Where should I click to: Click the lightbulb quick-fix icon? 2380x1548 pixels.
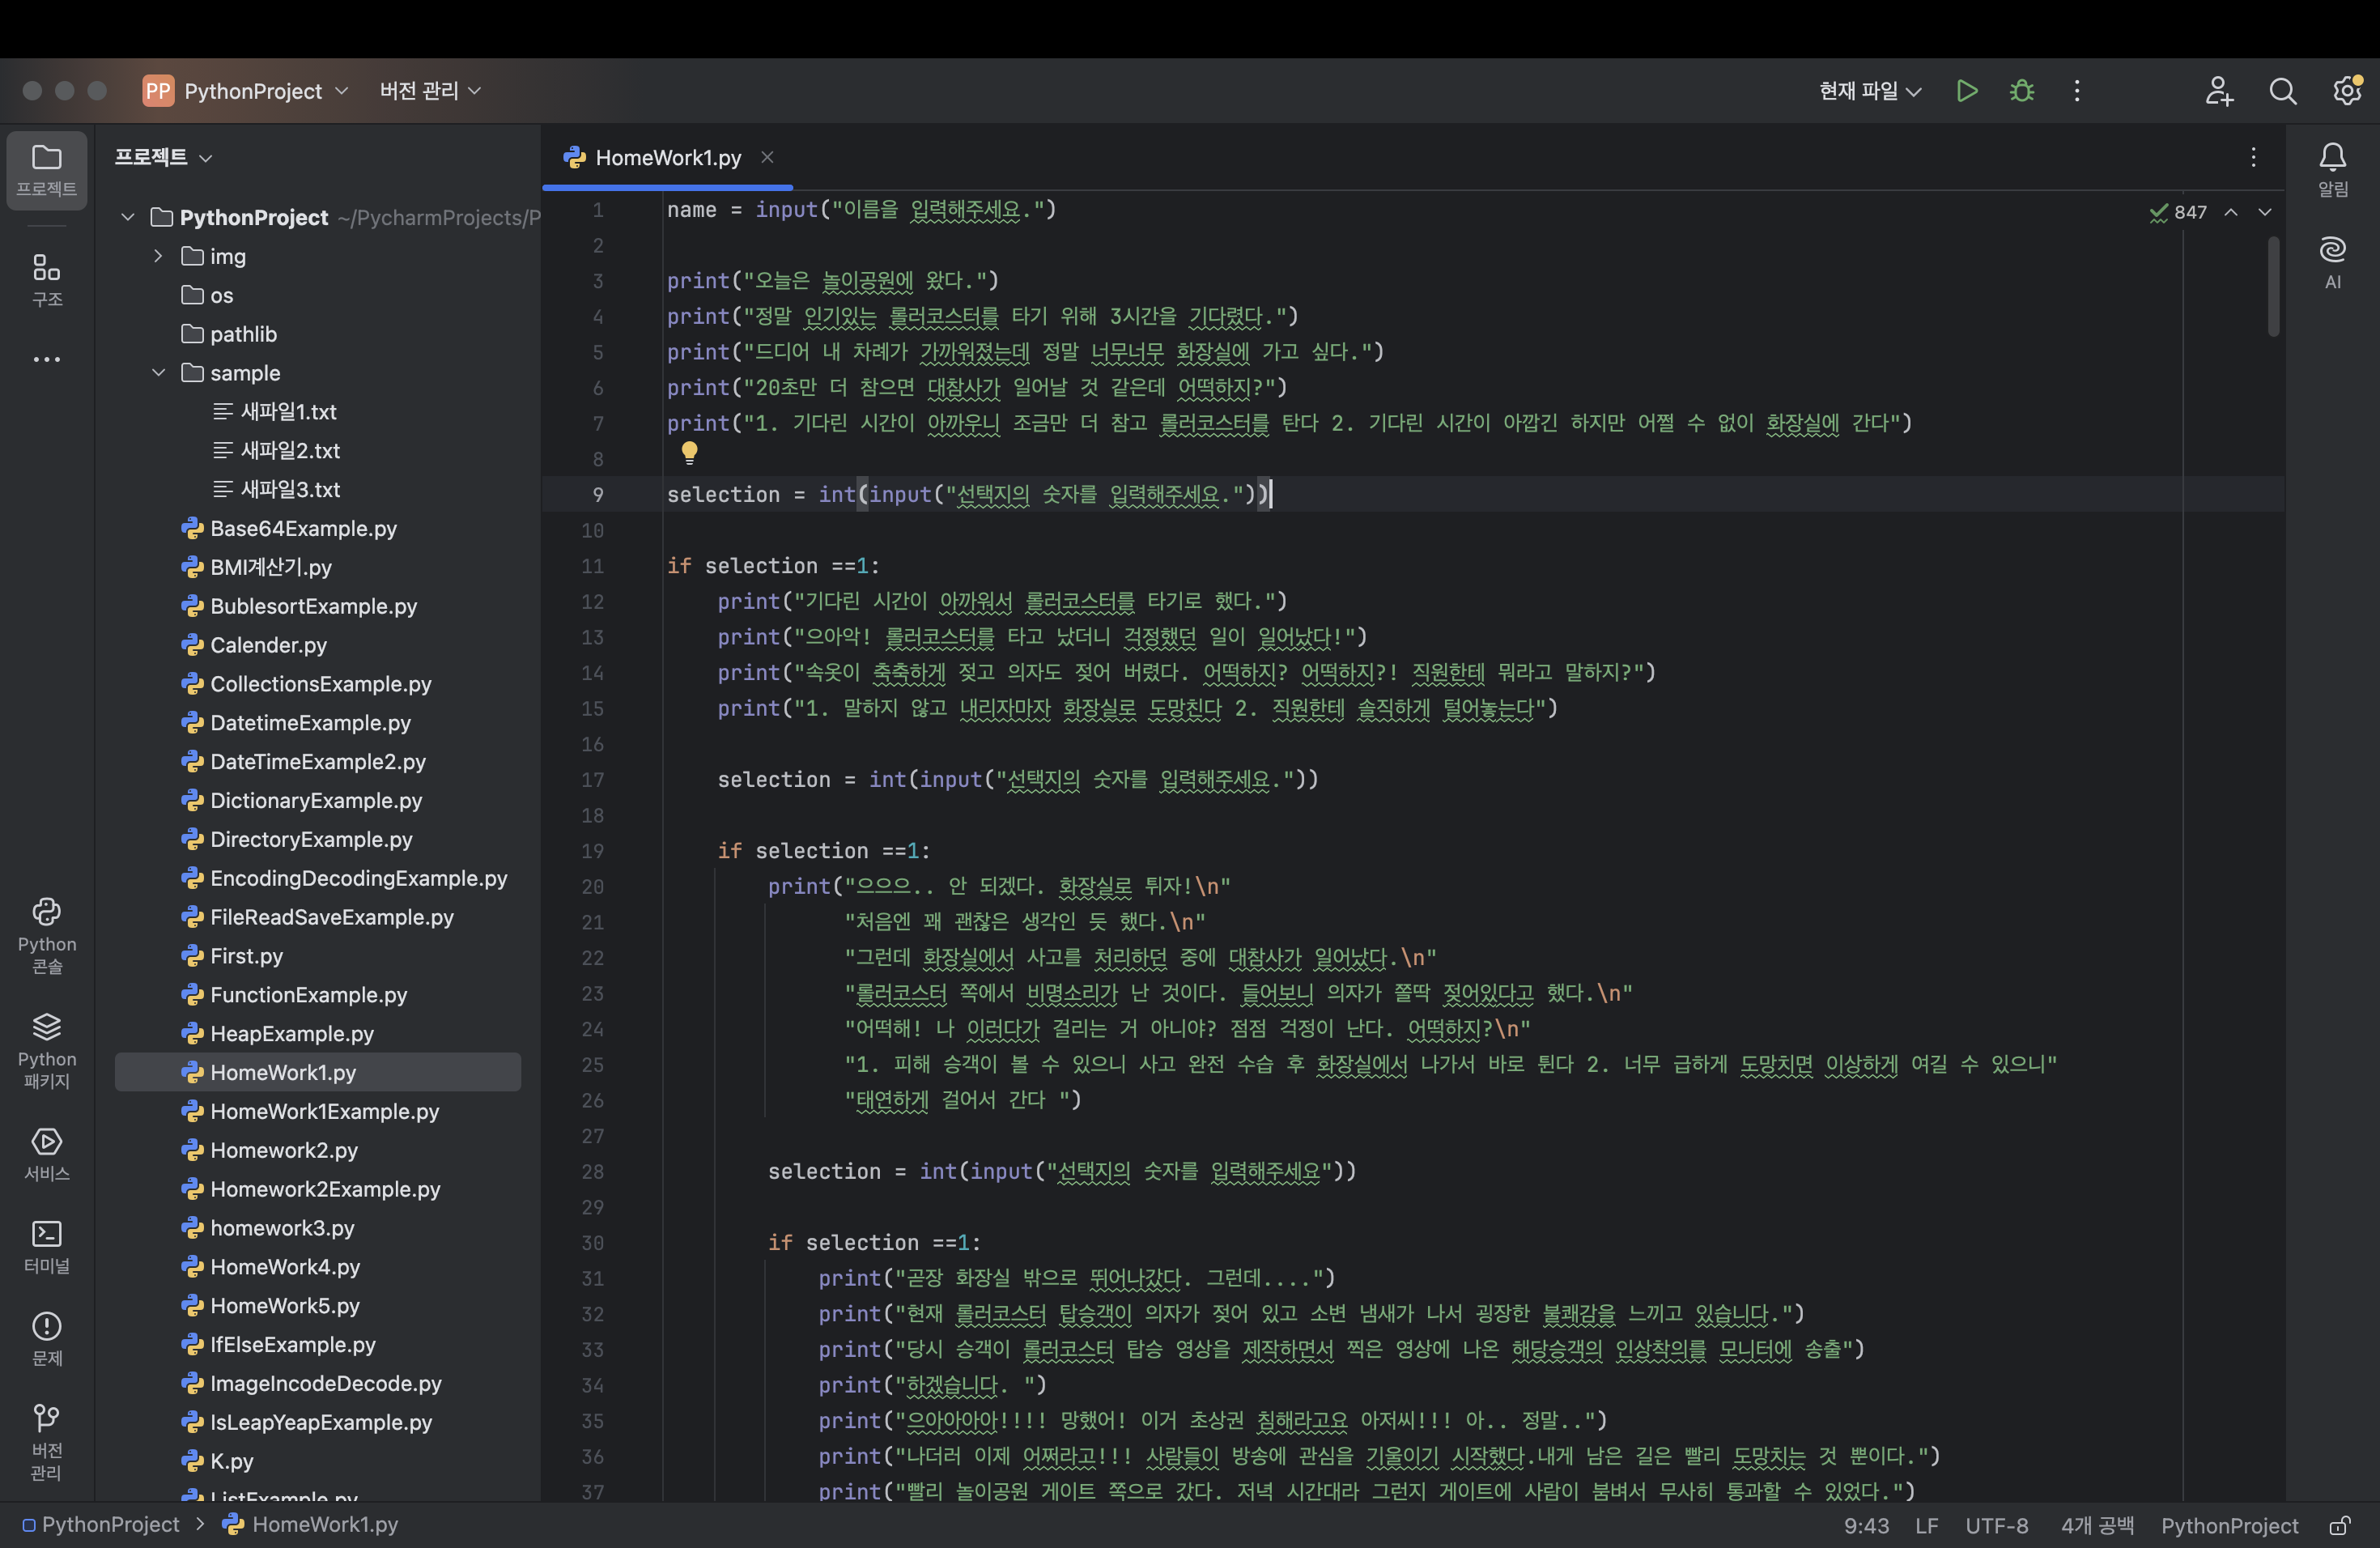point(689,453)
